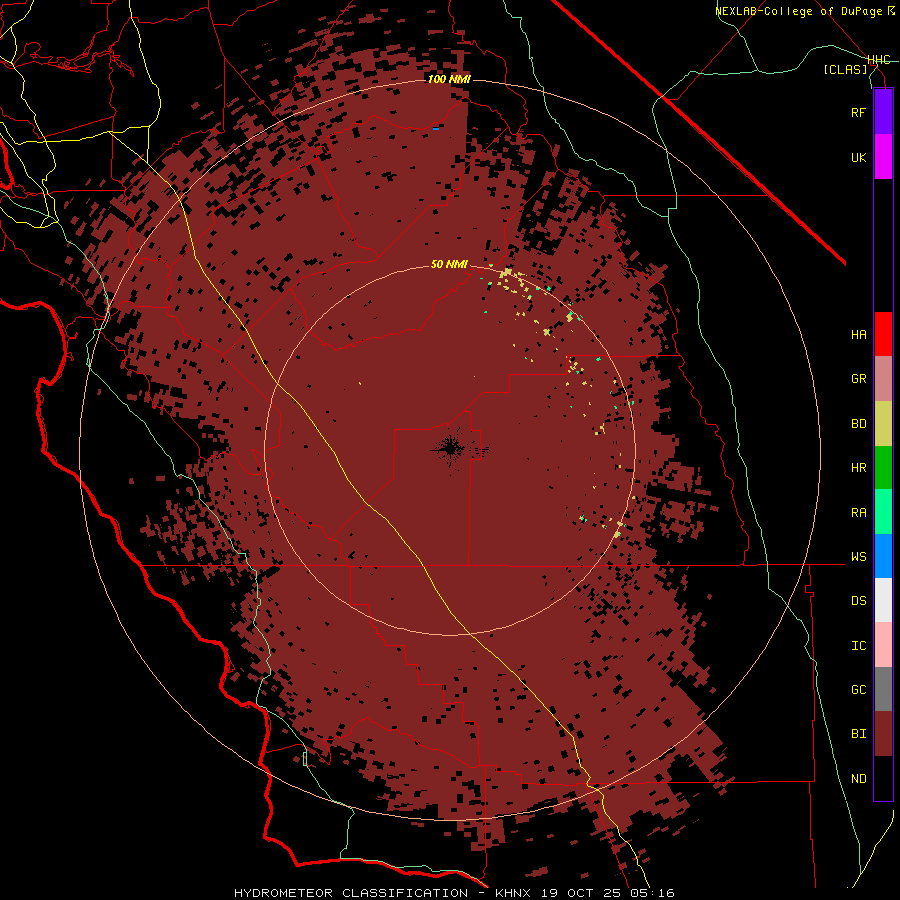Select the GR pink legend swatch

pyautogui.click(x=883, y=379)
